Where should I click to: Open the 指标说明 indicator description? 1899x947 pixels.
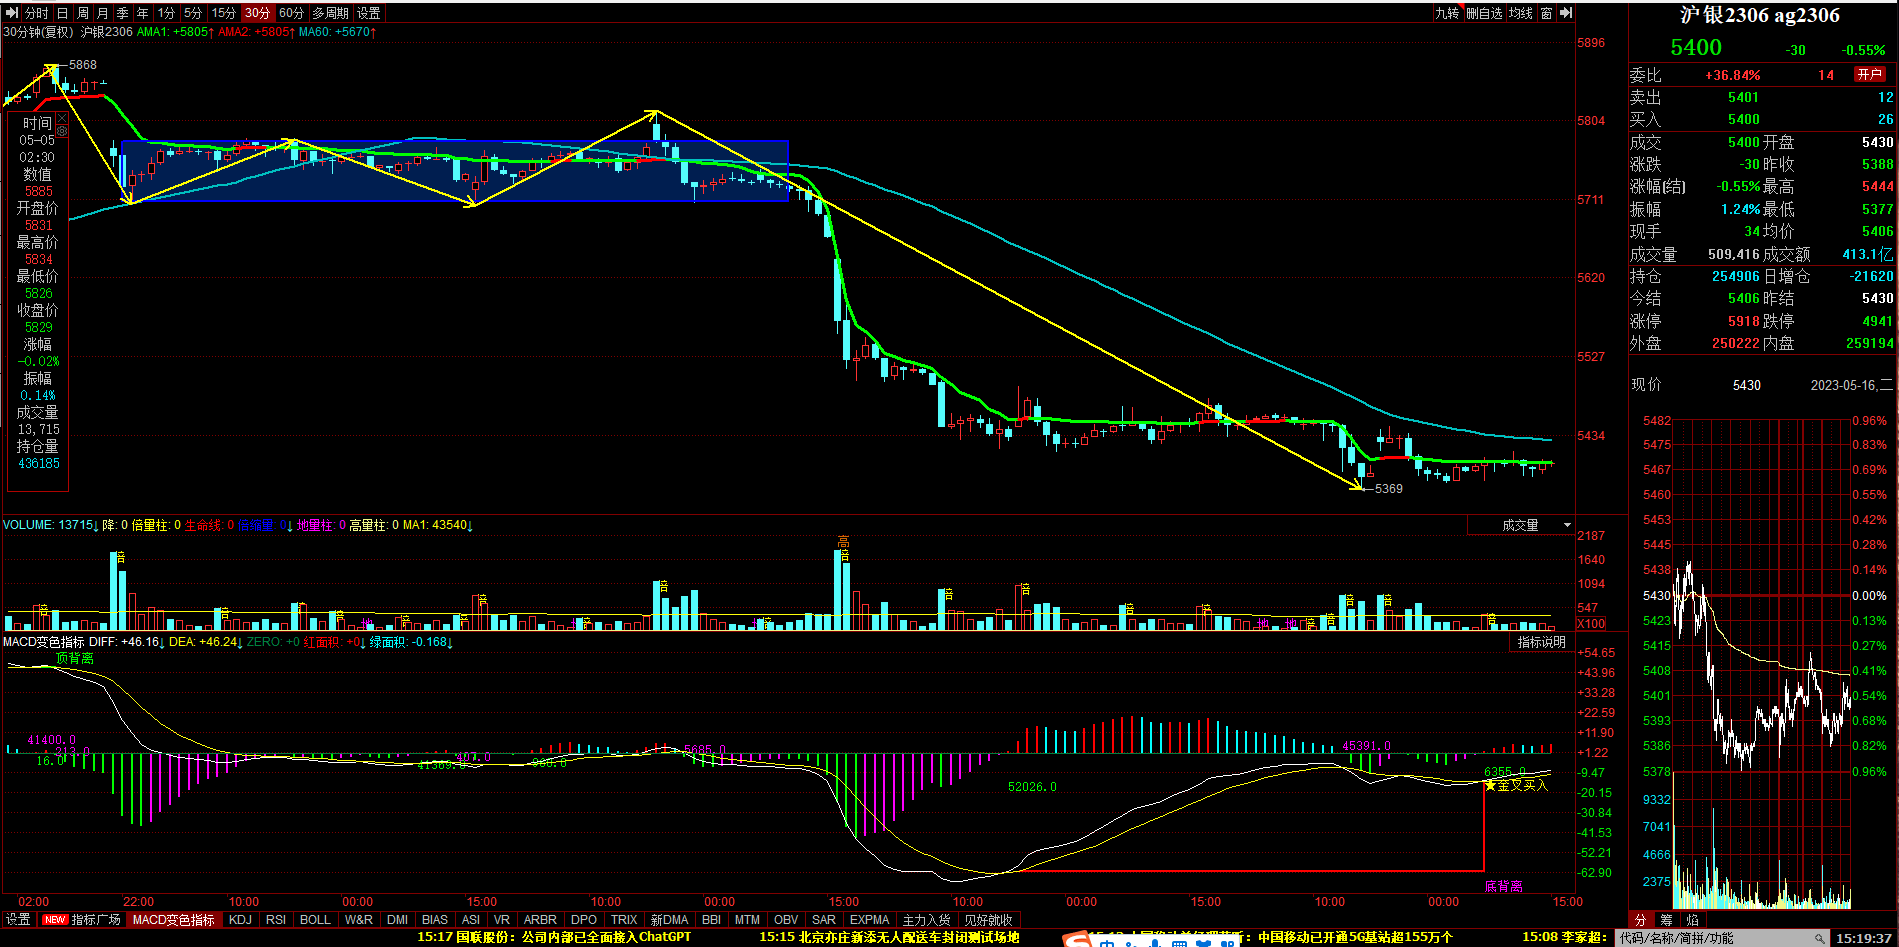pos(1541,642)
